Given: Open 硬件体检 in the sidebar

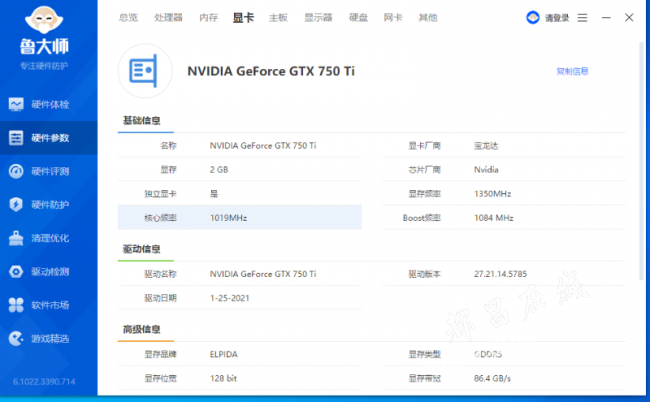Looking at the screenshot, I should coord(49,104).
